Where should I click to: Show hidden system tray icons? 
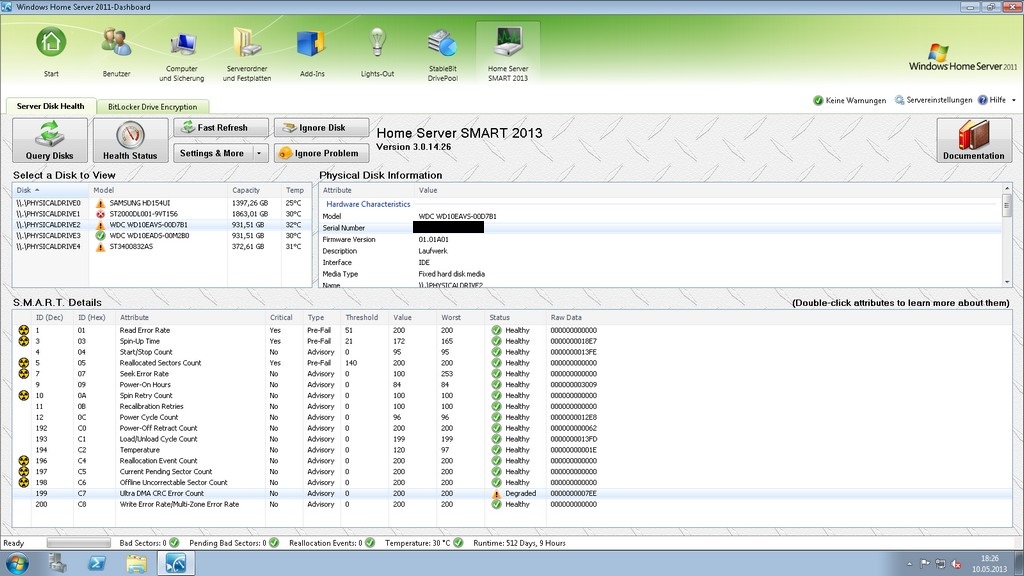[x=910, y=564]
